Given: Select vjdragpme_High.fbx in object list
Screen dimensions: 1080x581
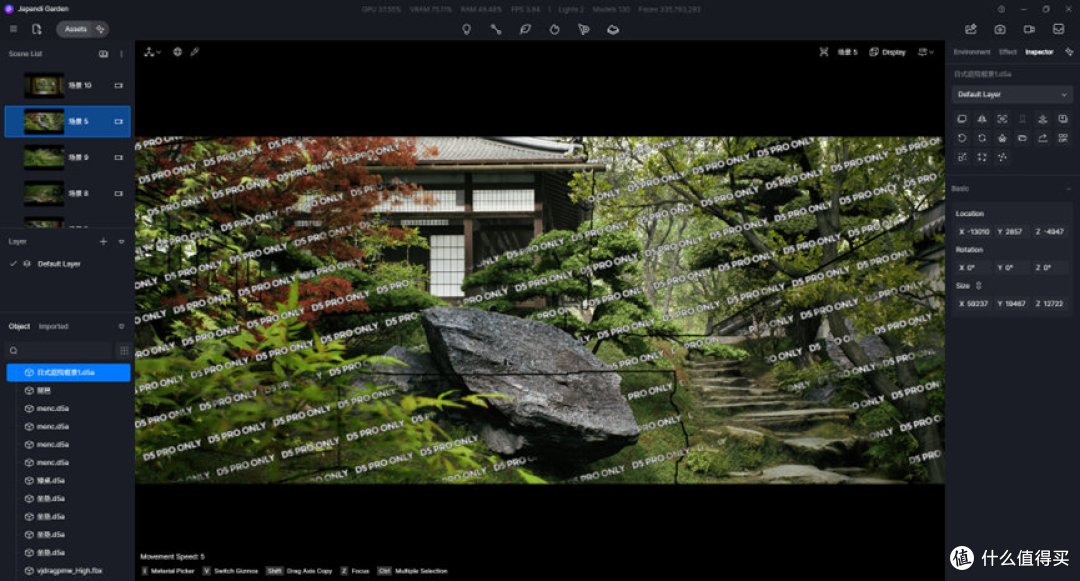Looking at the screenshot, I should (68, 571).
